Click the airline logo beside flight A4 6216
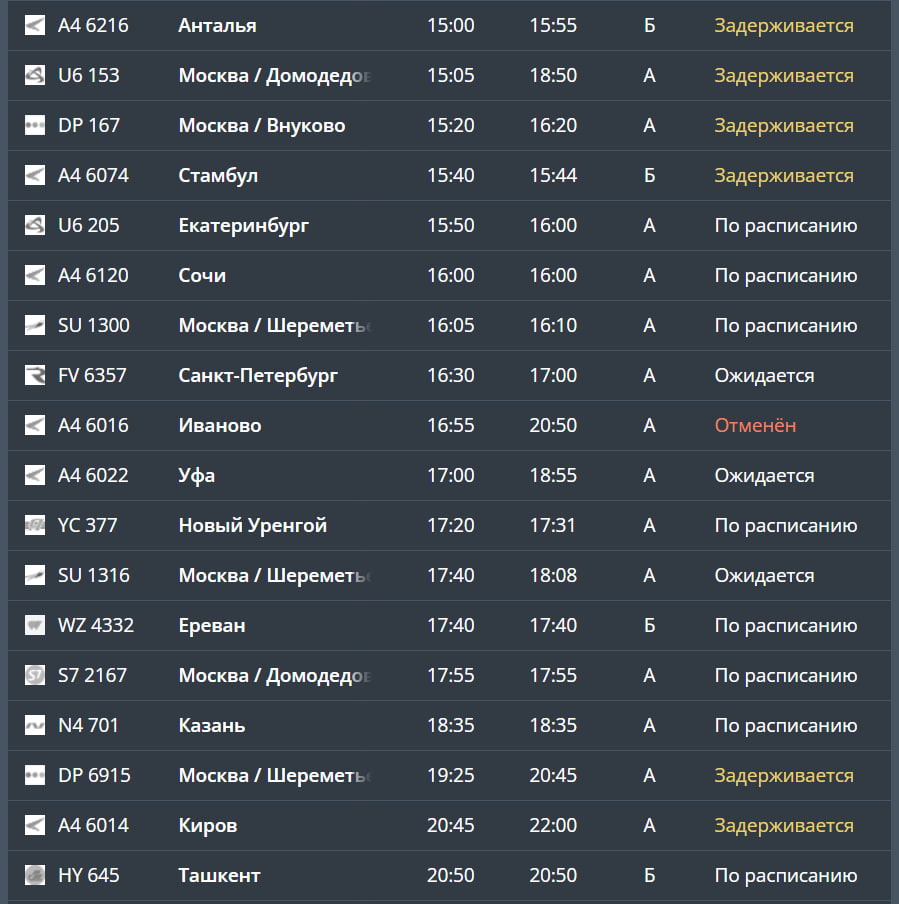Image resolution: width=899 pixels, height=904 pixels. (35, 25)
